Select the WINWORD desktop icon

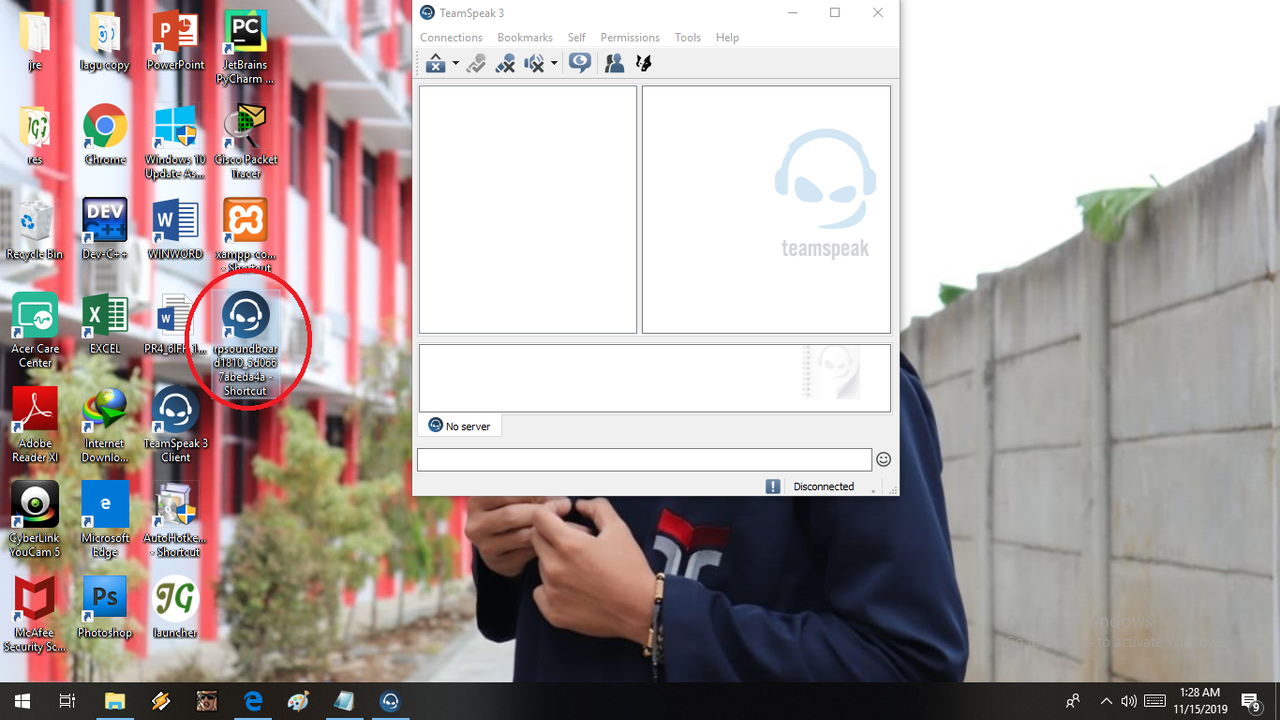(x=175, y=229)
